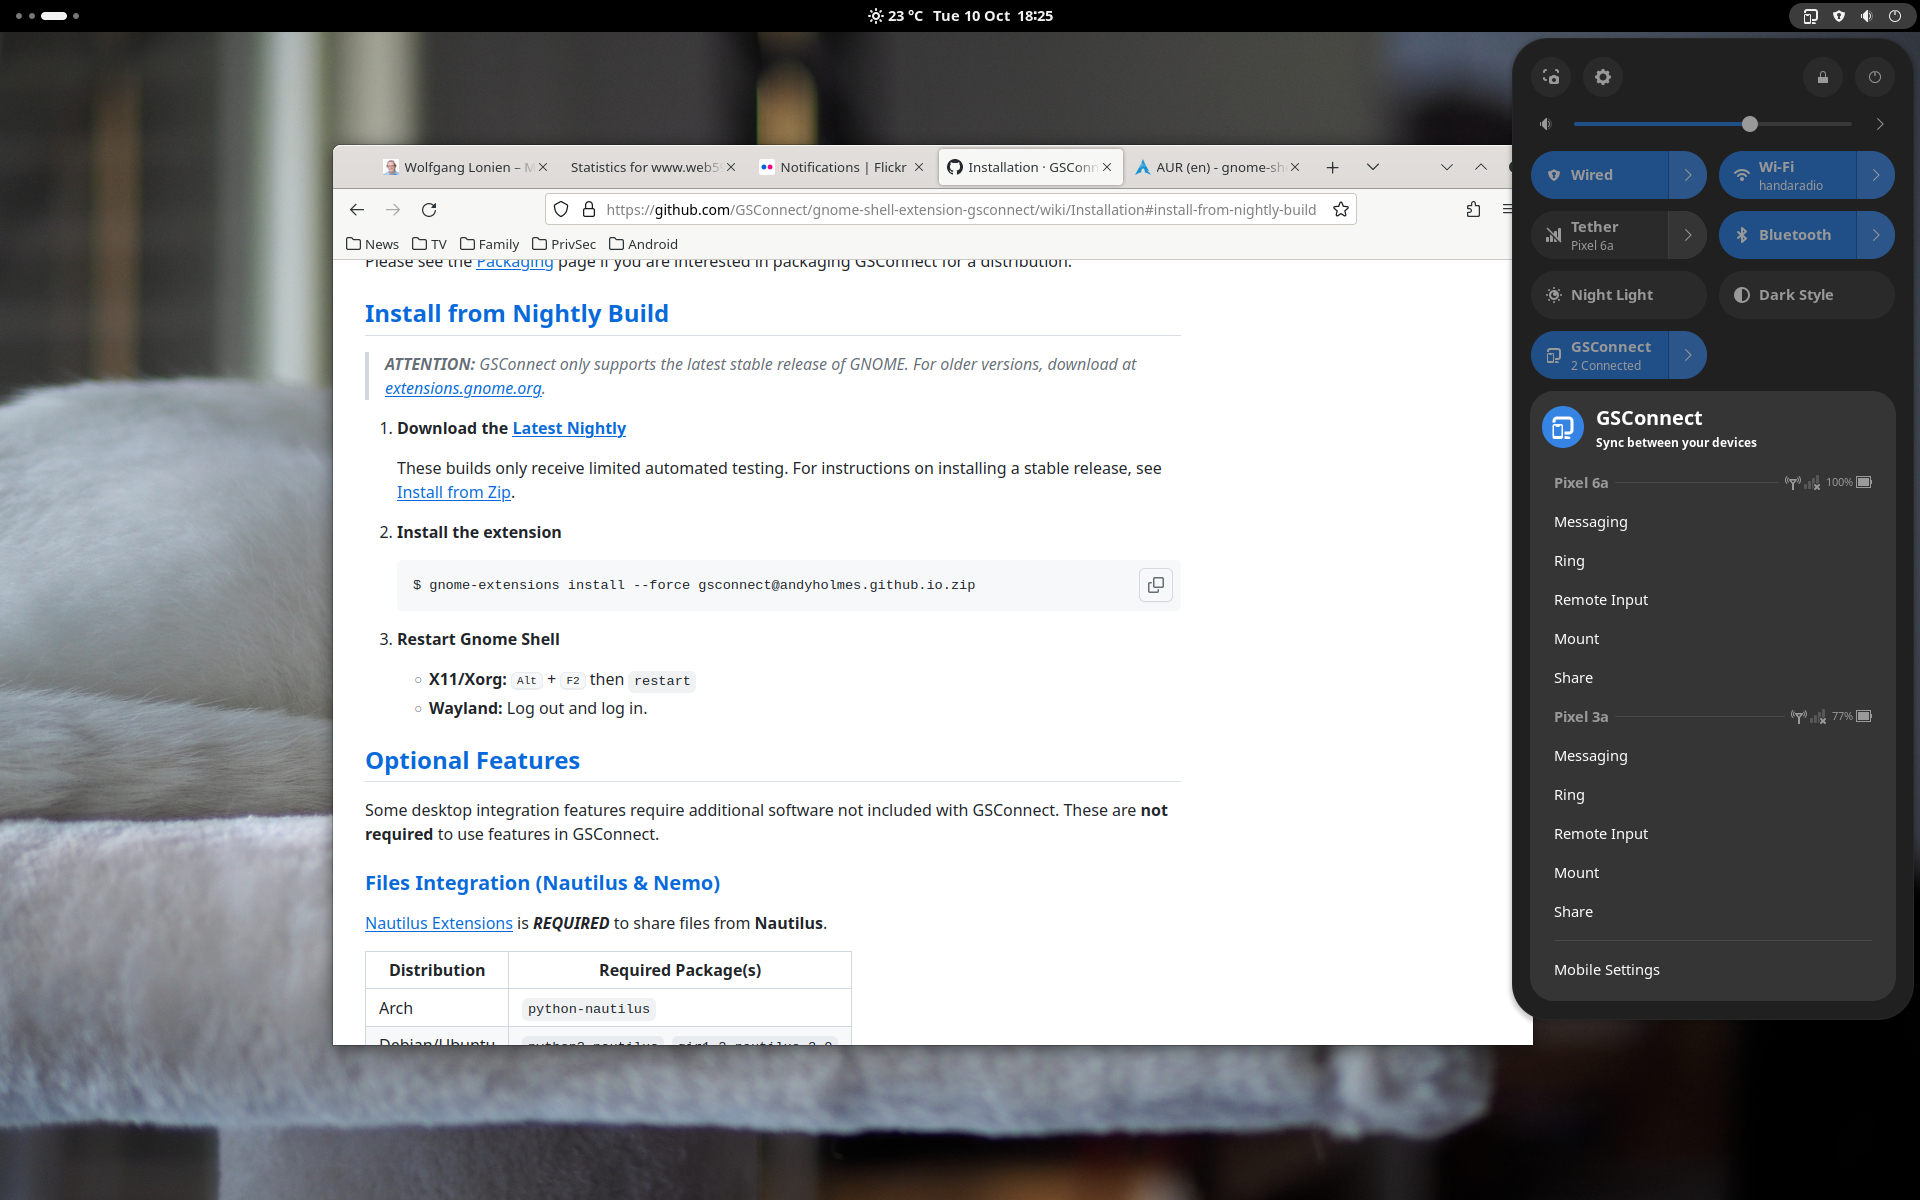Click the Install from Nightly Build heading

coord(517,314)
